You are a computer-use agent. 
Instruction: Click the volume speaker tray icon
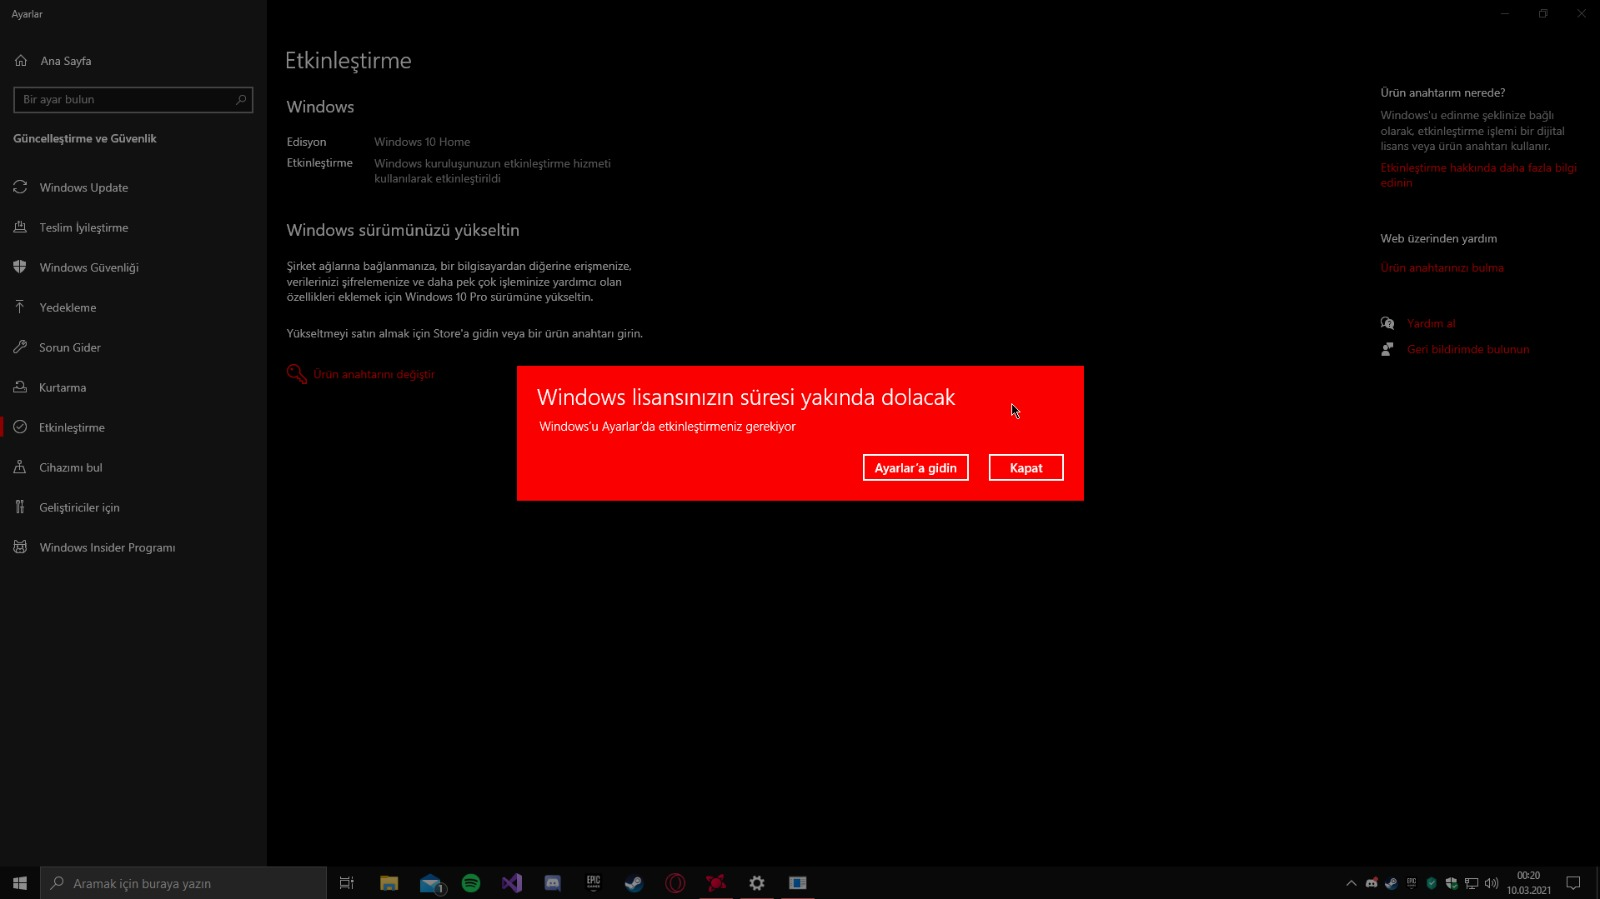coord(1491,883)
